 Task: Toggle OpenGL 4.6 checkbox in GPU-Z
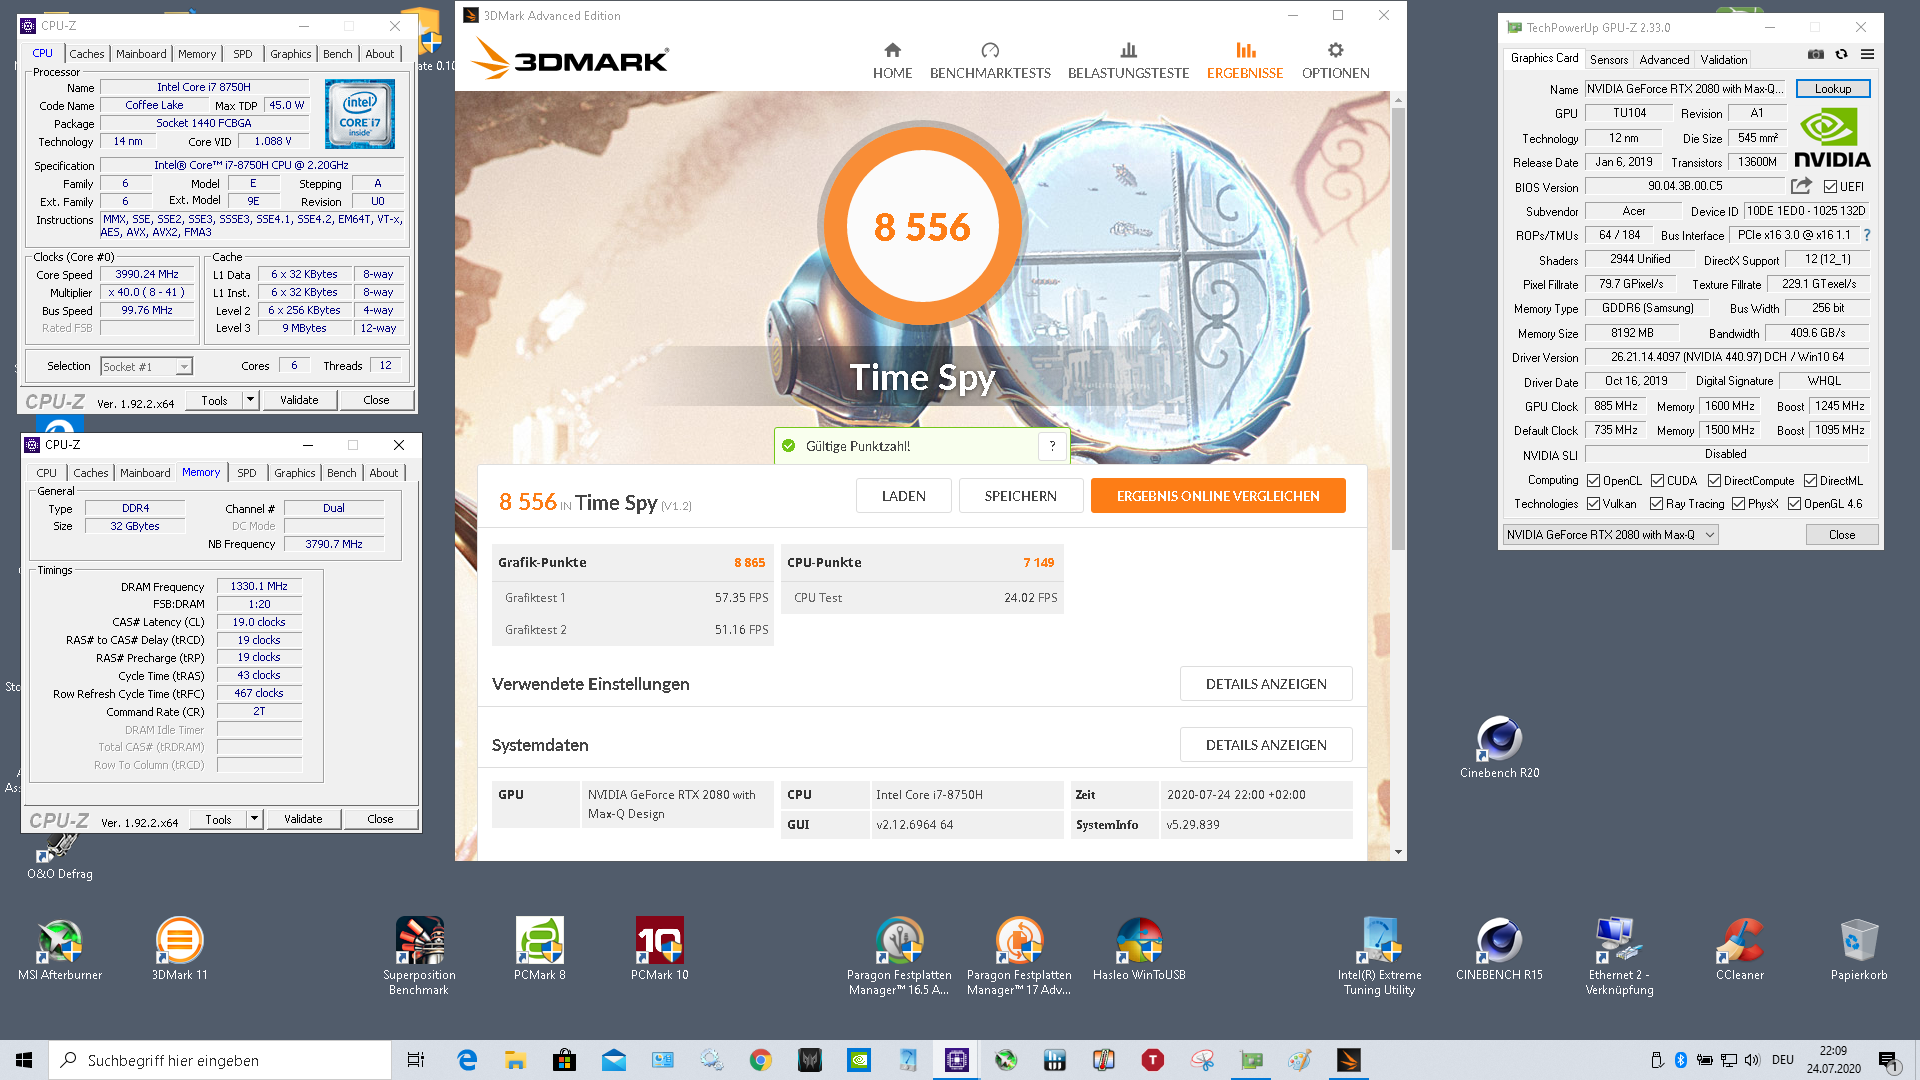[1795, 504]
